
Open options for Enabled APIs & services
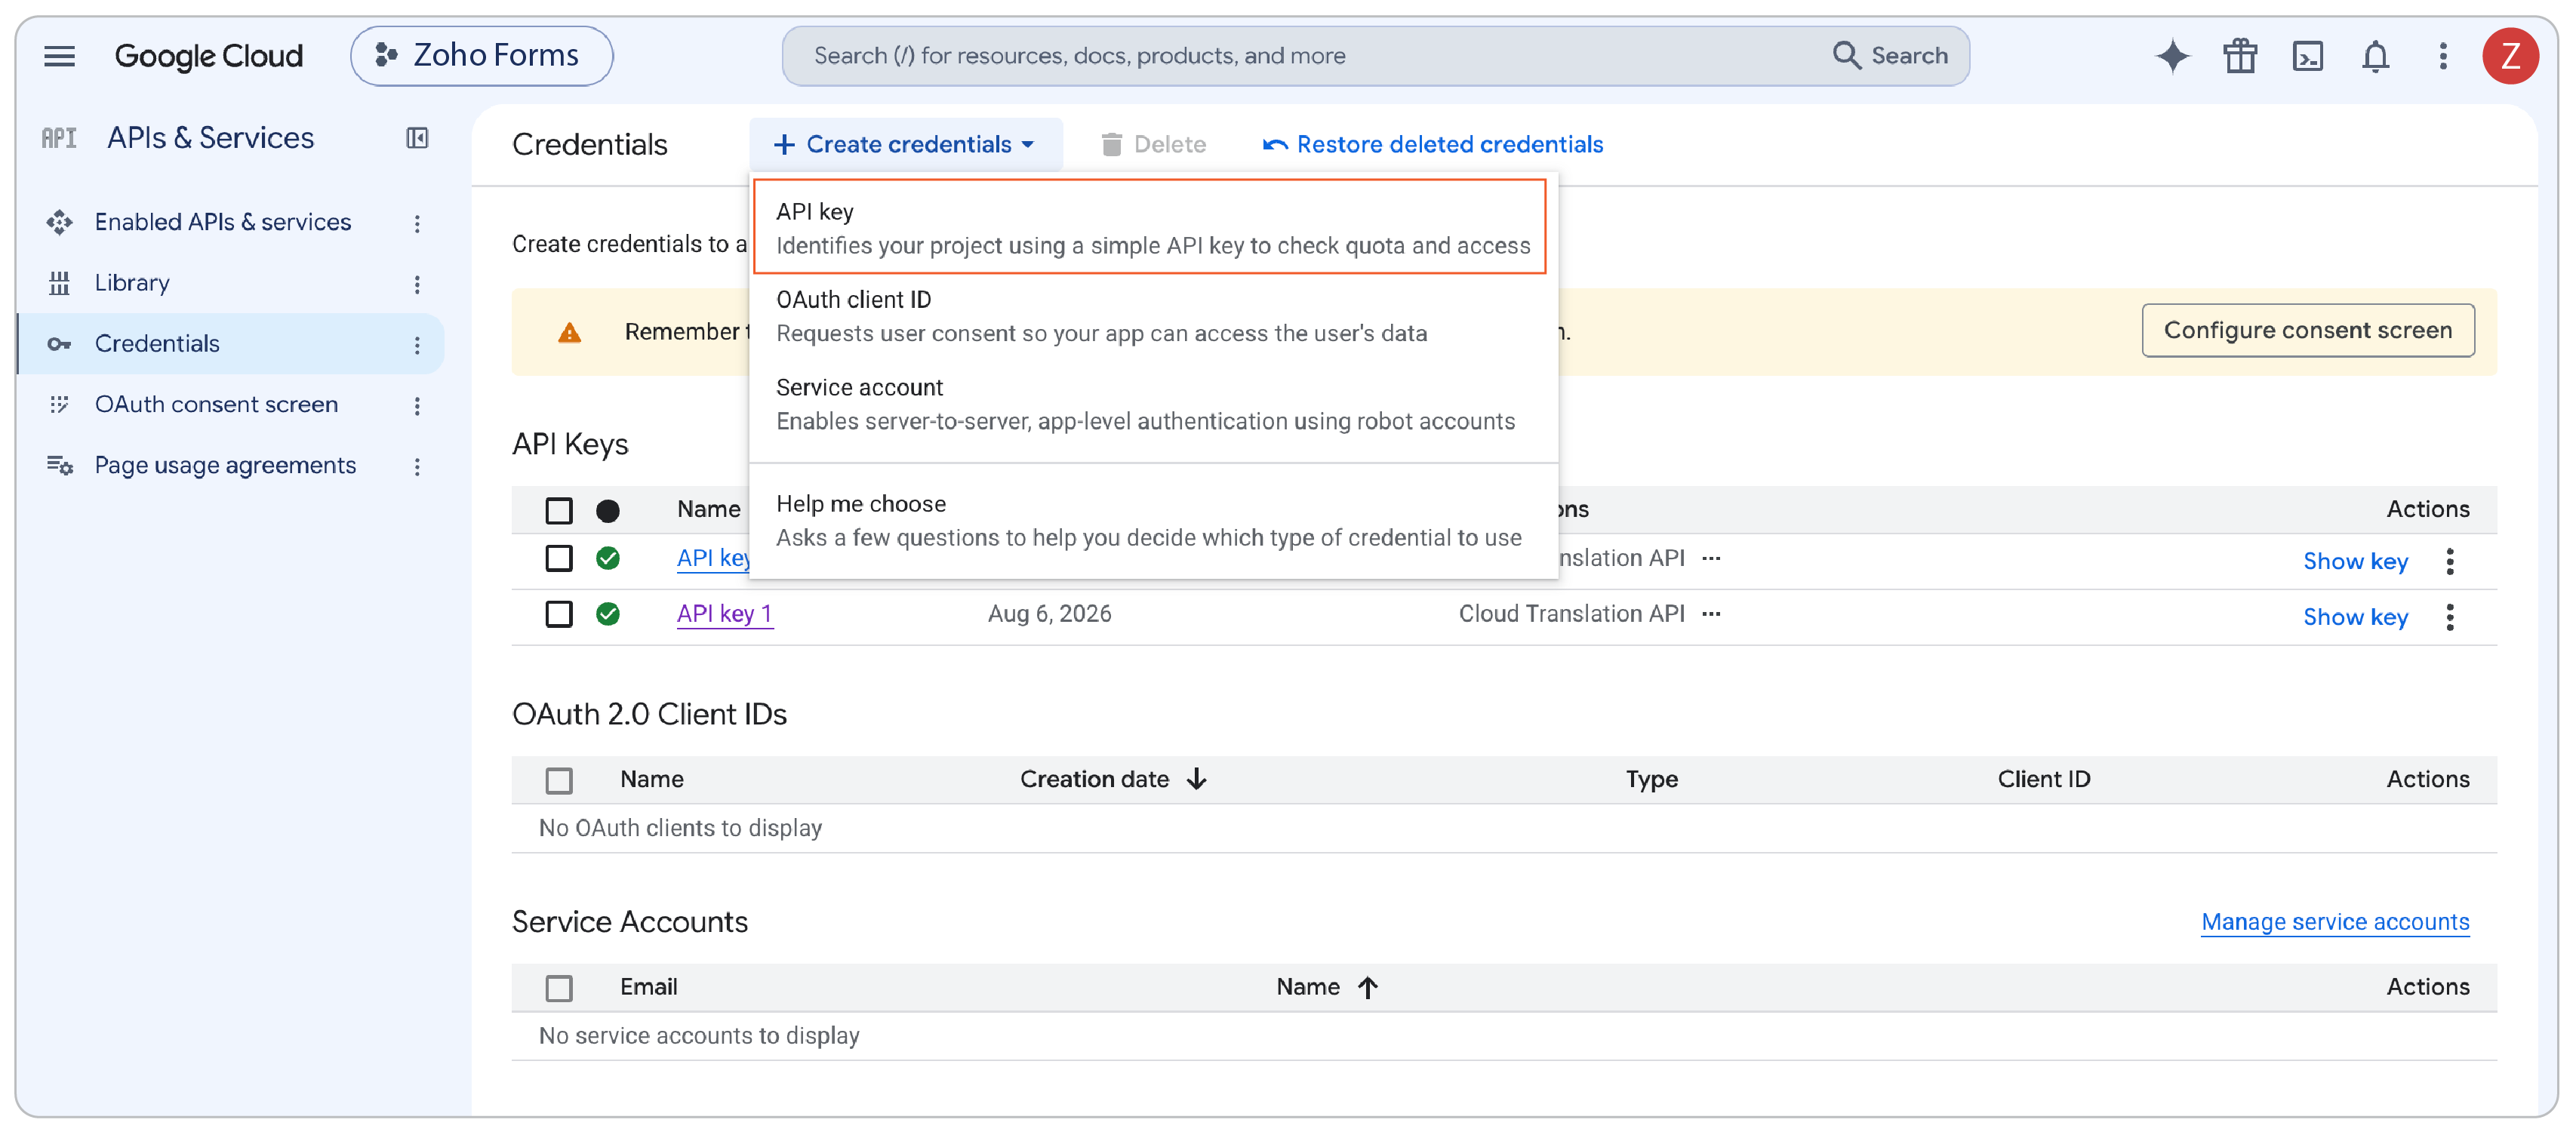(417, 224)
